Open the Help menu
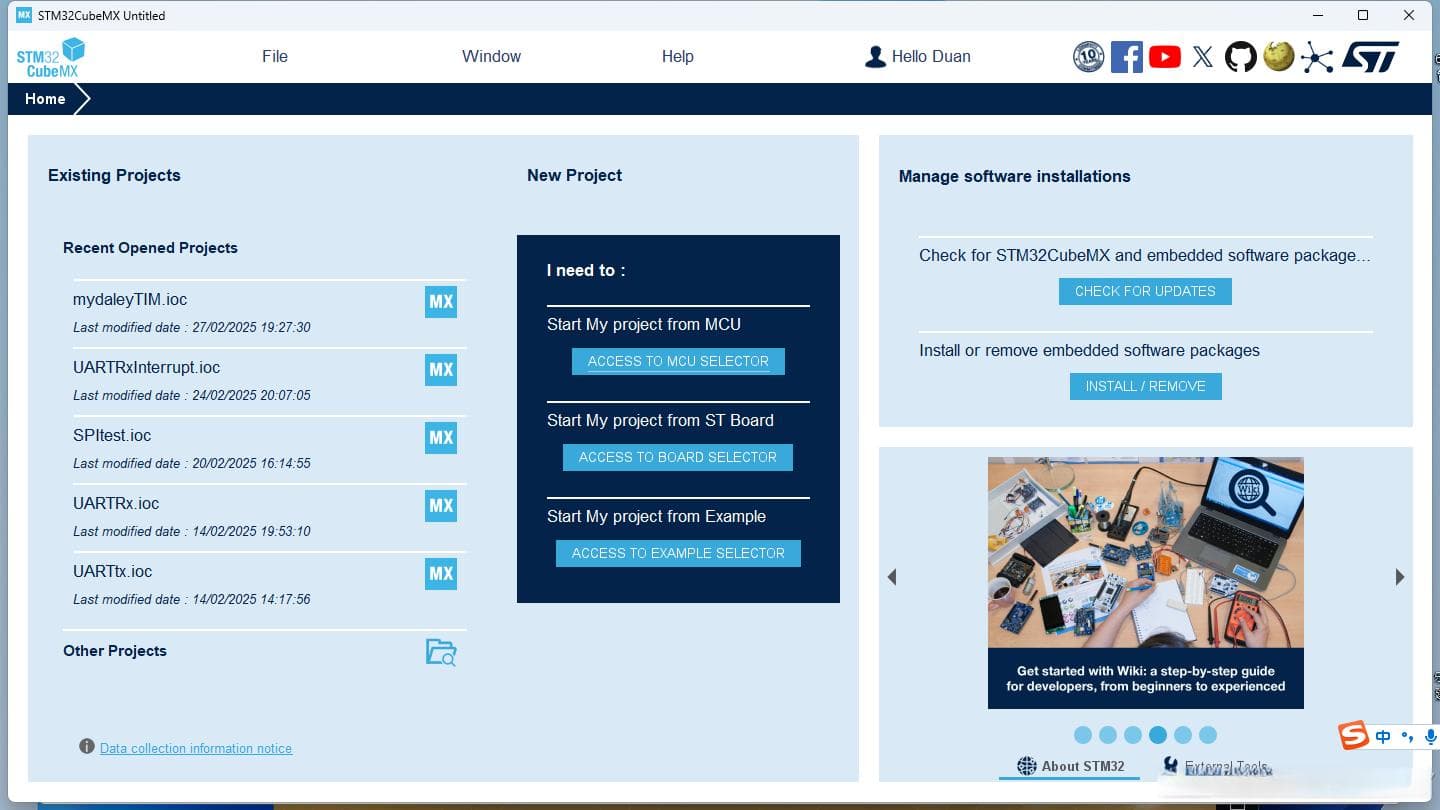Viewport: 1440px width, 810px height. pyautogui.click(x=677, y=56)
